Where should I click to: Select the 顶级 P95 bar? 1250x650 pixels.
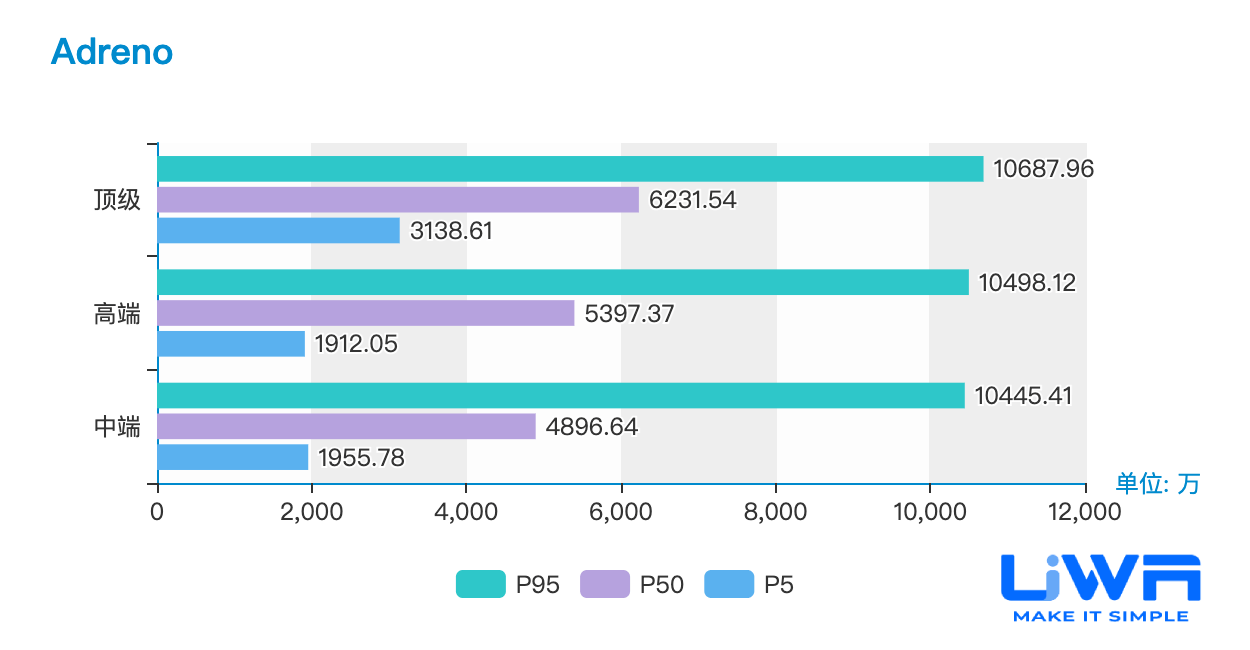pyautogui.click(x=571, y=169)
